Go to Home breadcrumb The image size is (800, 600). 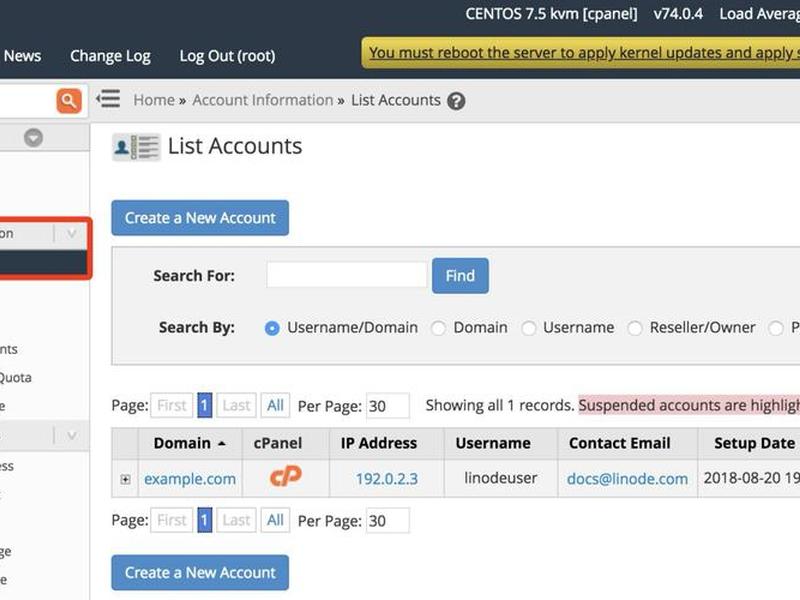point(154,100)
